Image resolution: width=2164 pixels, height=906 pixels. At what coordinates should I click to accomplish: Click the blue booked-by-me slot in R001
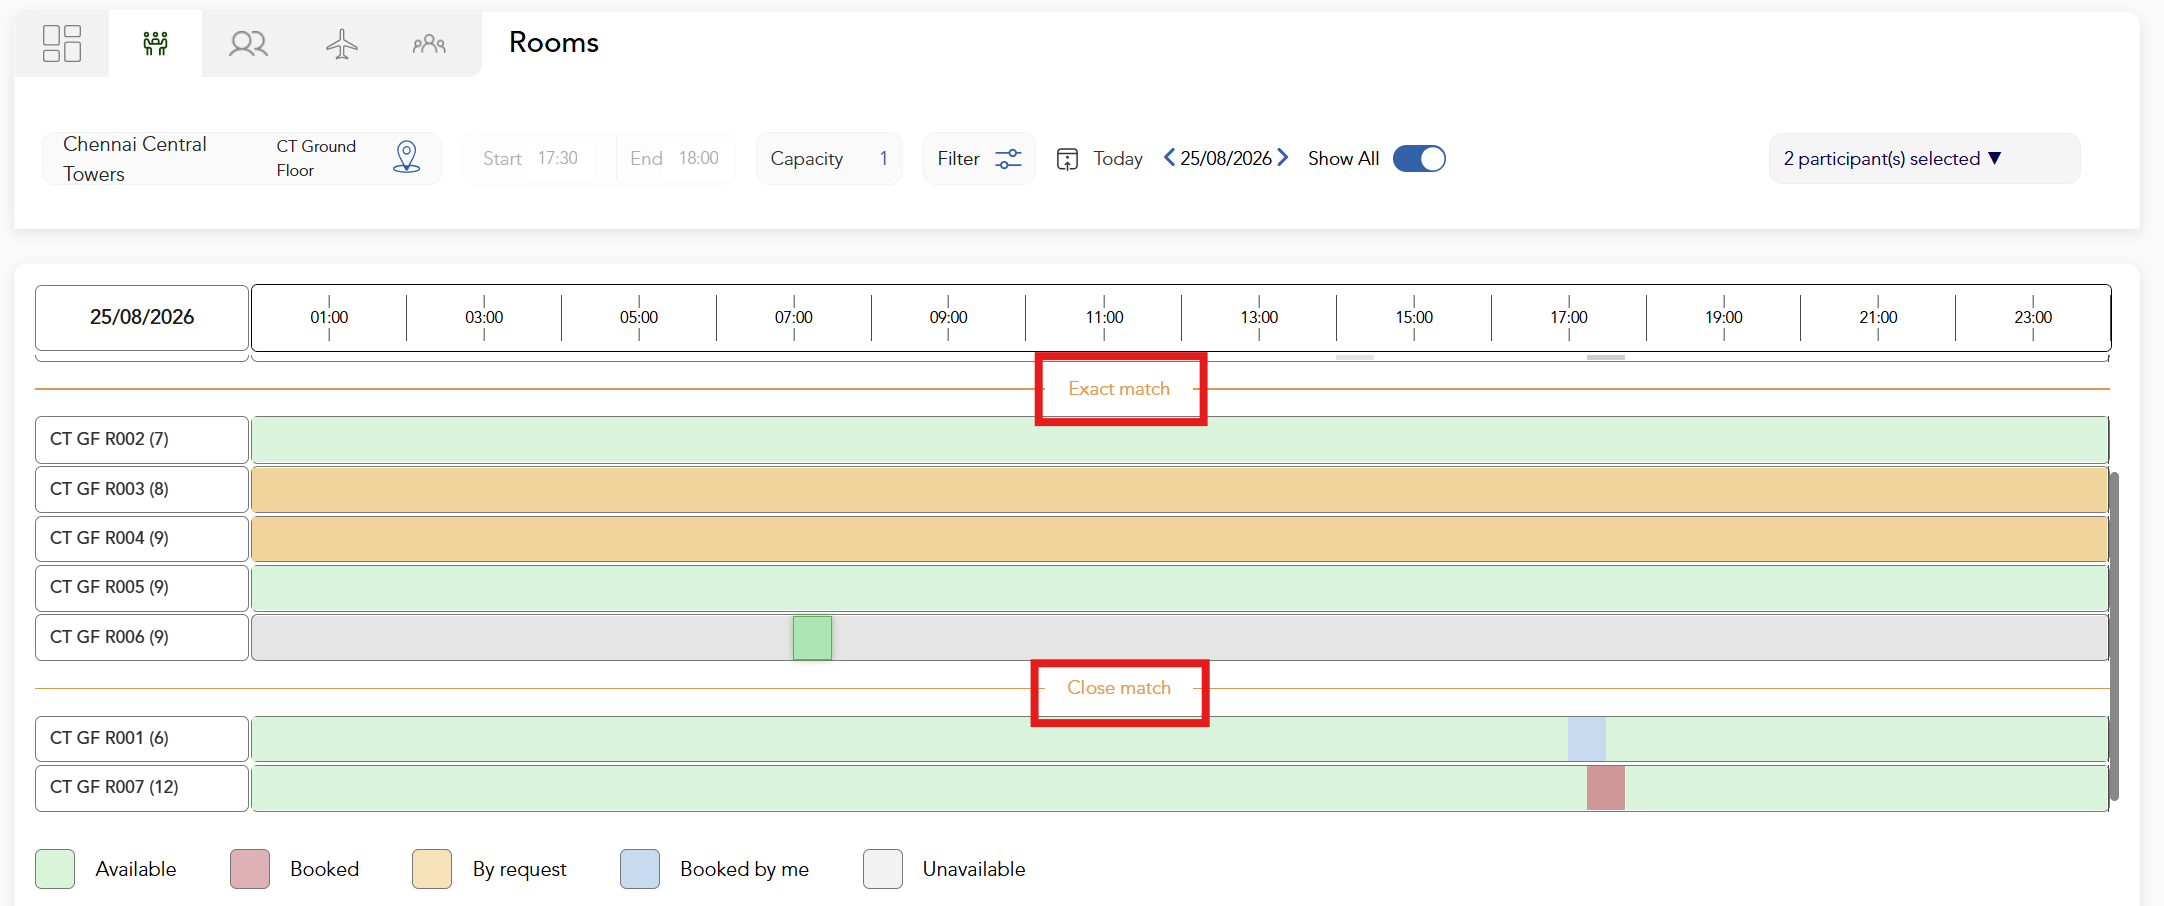(x=1587, y=739)
